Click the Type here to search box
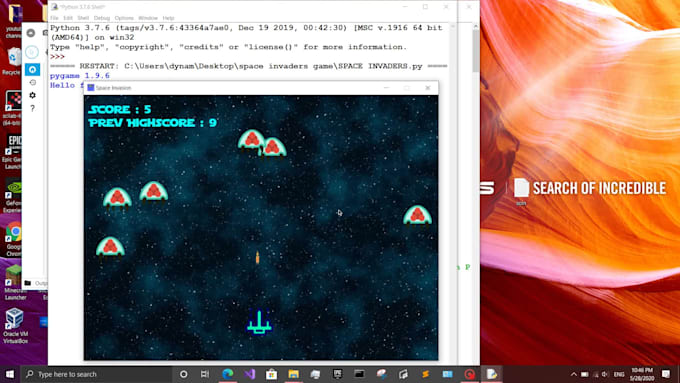 96,374
